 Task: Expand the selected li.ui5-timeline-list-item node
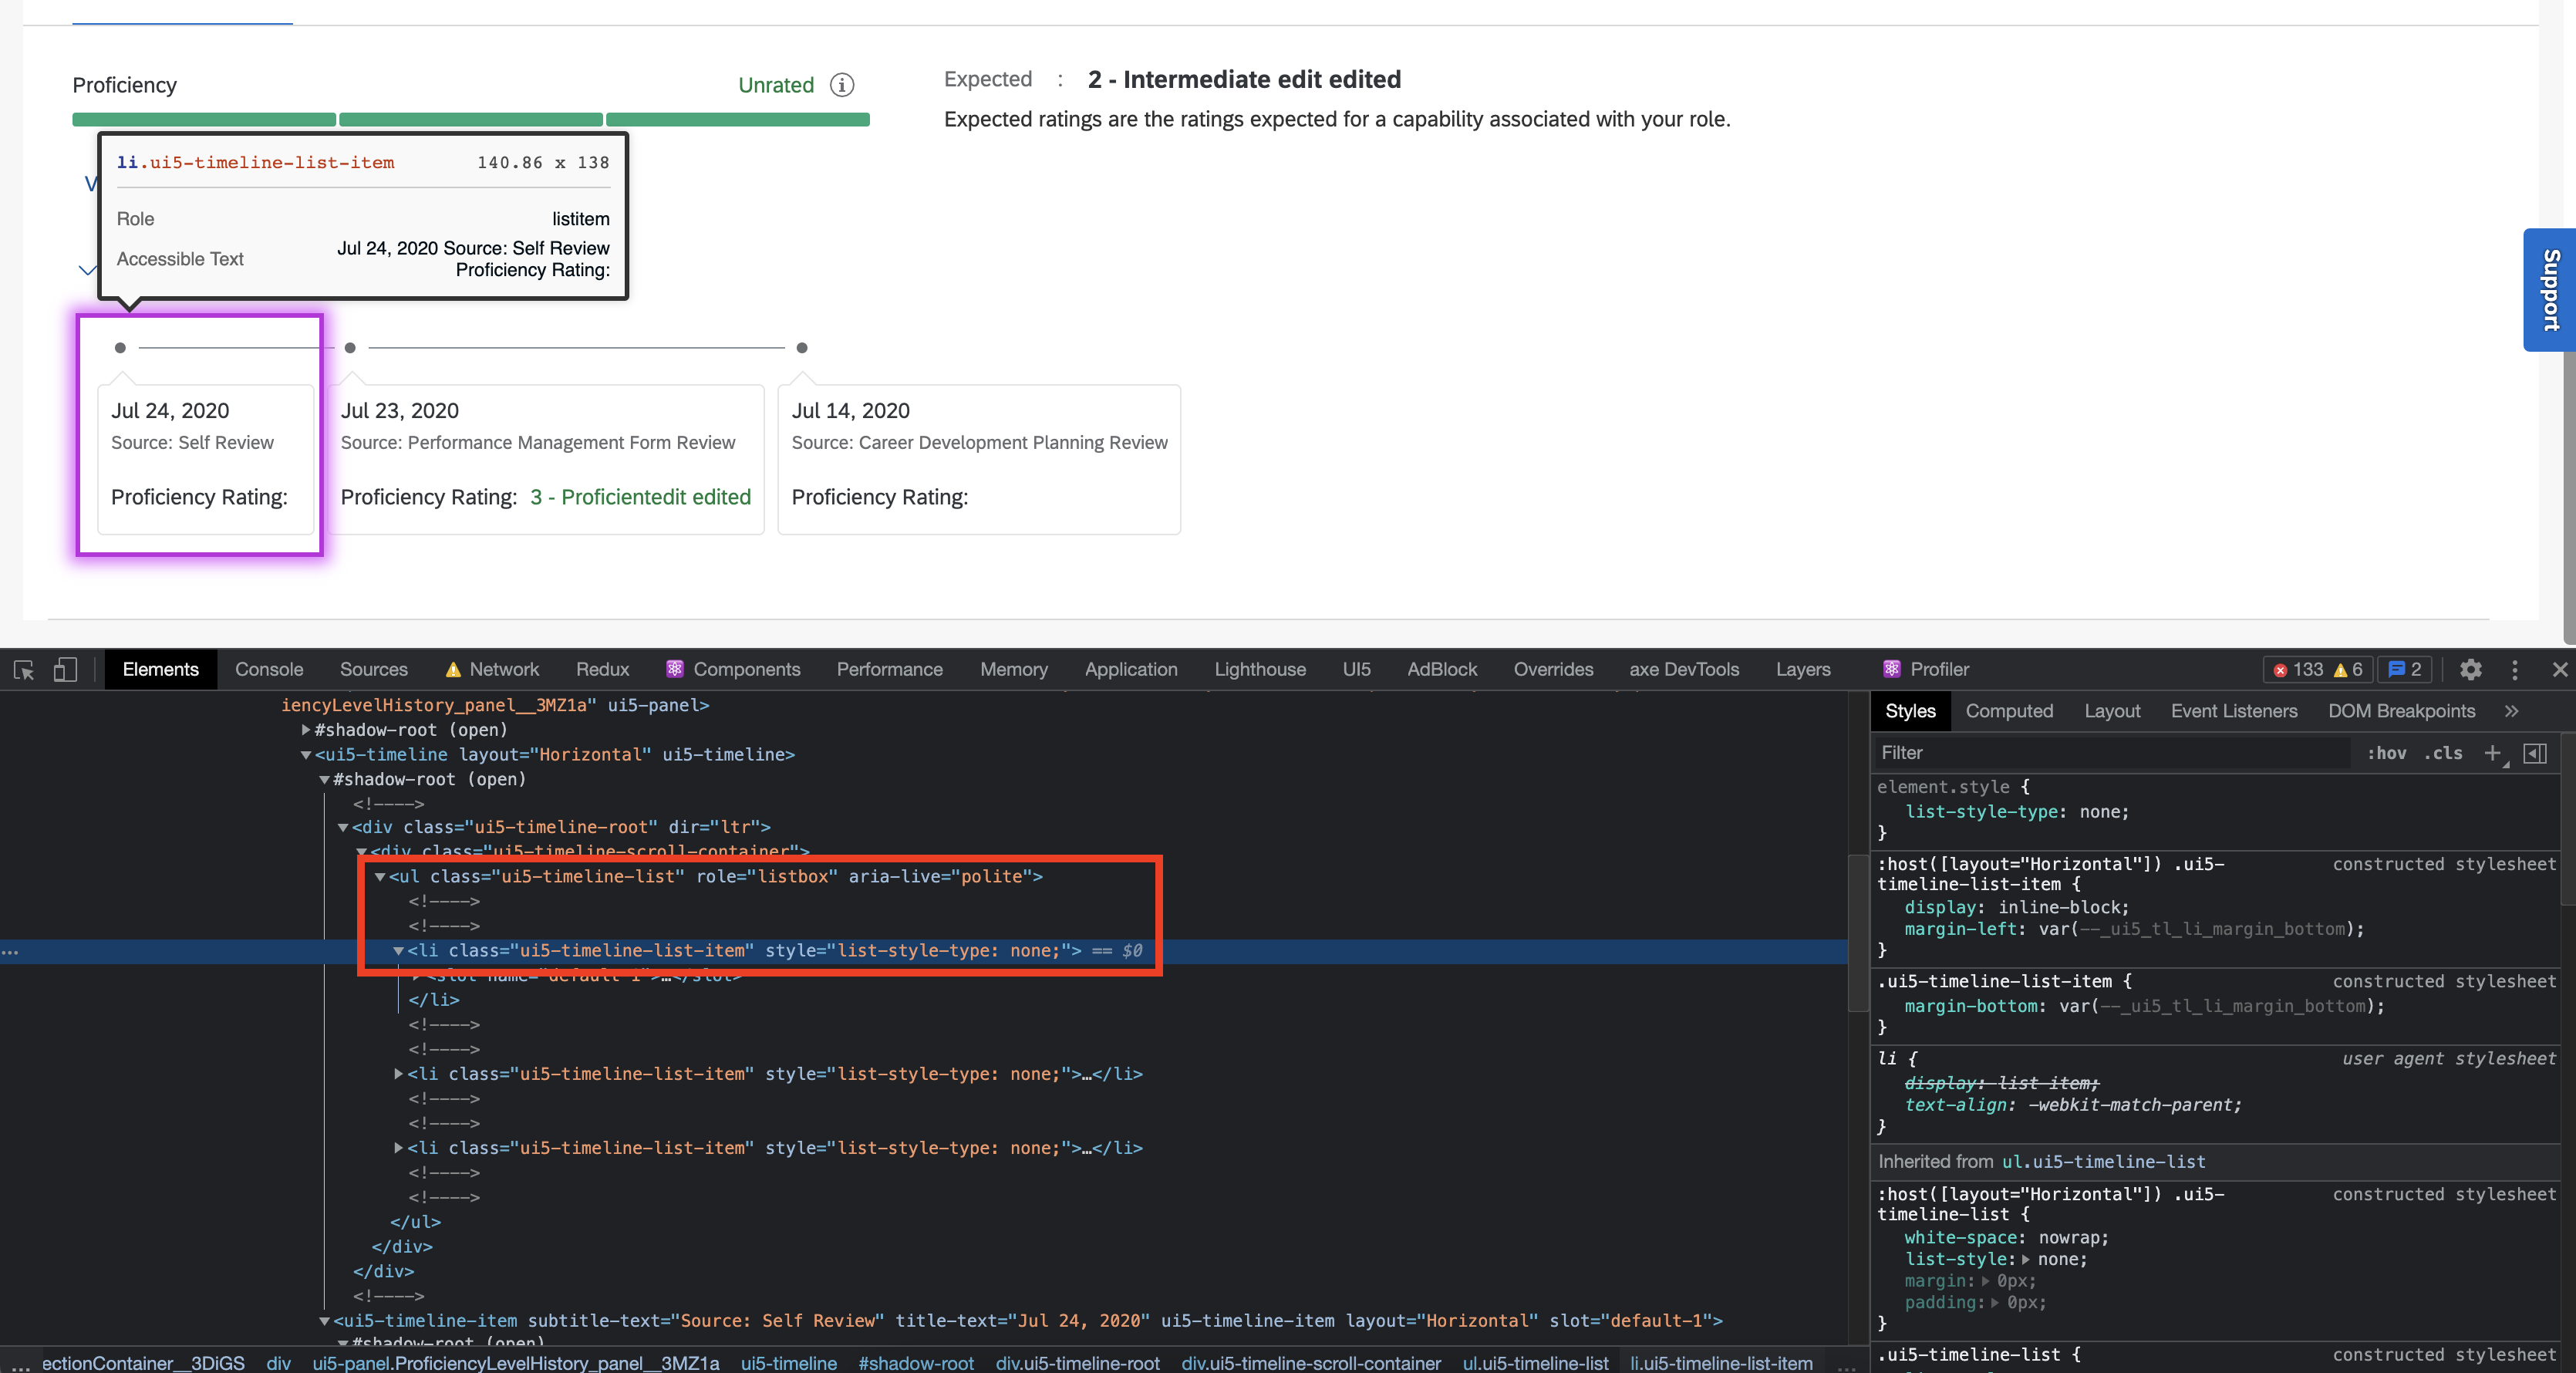[x=399, y=951]
